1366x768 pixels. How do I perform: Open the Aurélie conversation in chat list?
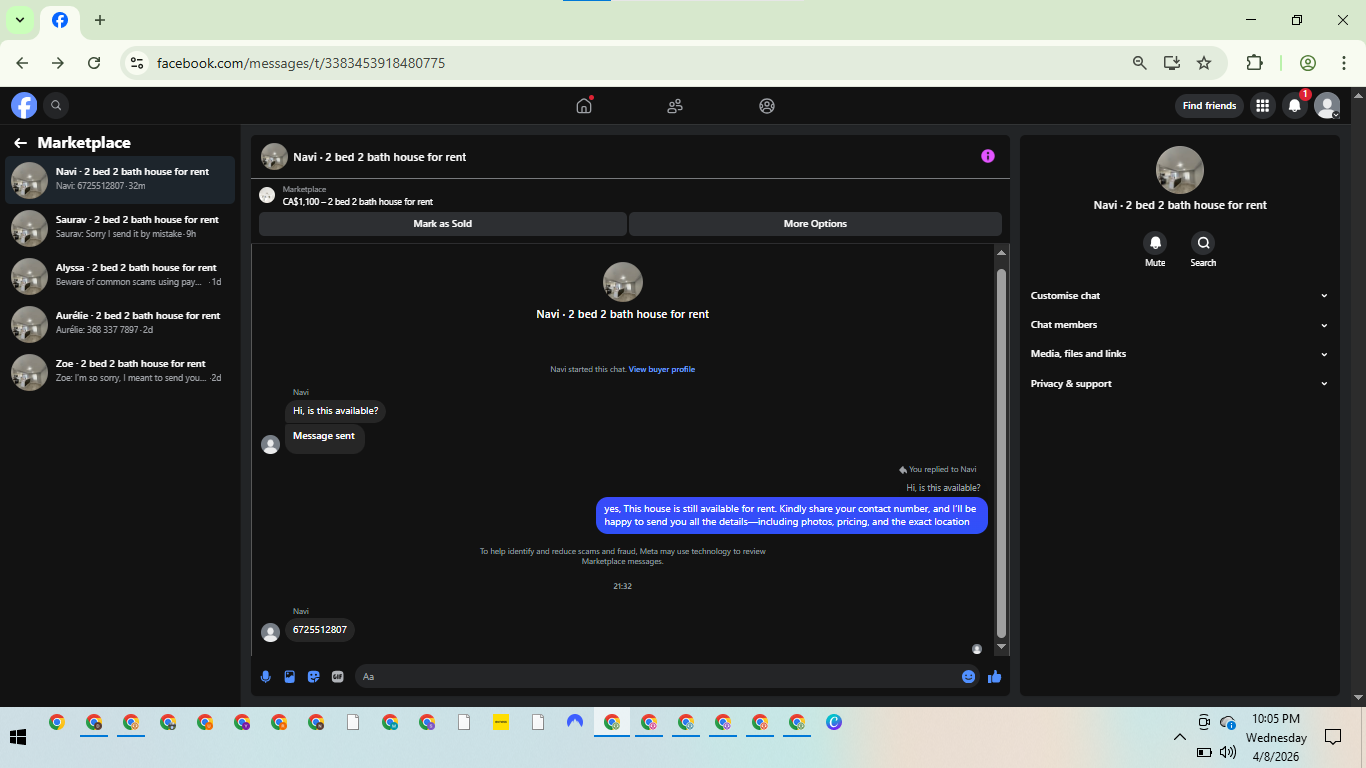click(120, 324)
